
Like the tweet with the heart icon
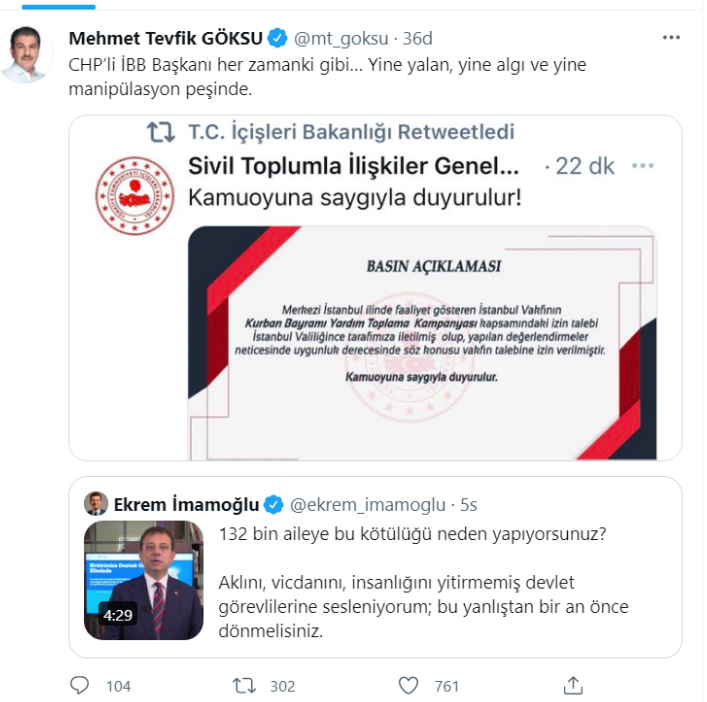[409, 686]
